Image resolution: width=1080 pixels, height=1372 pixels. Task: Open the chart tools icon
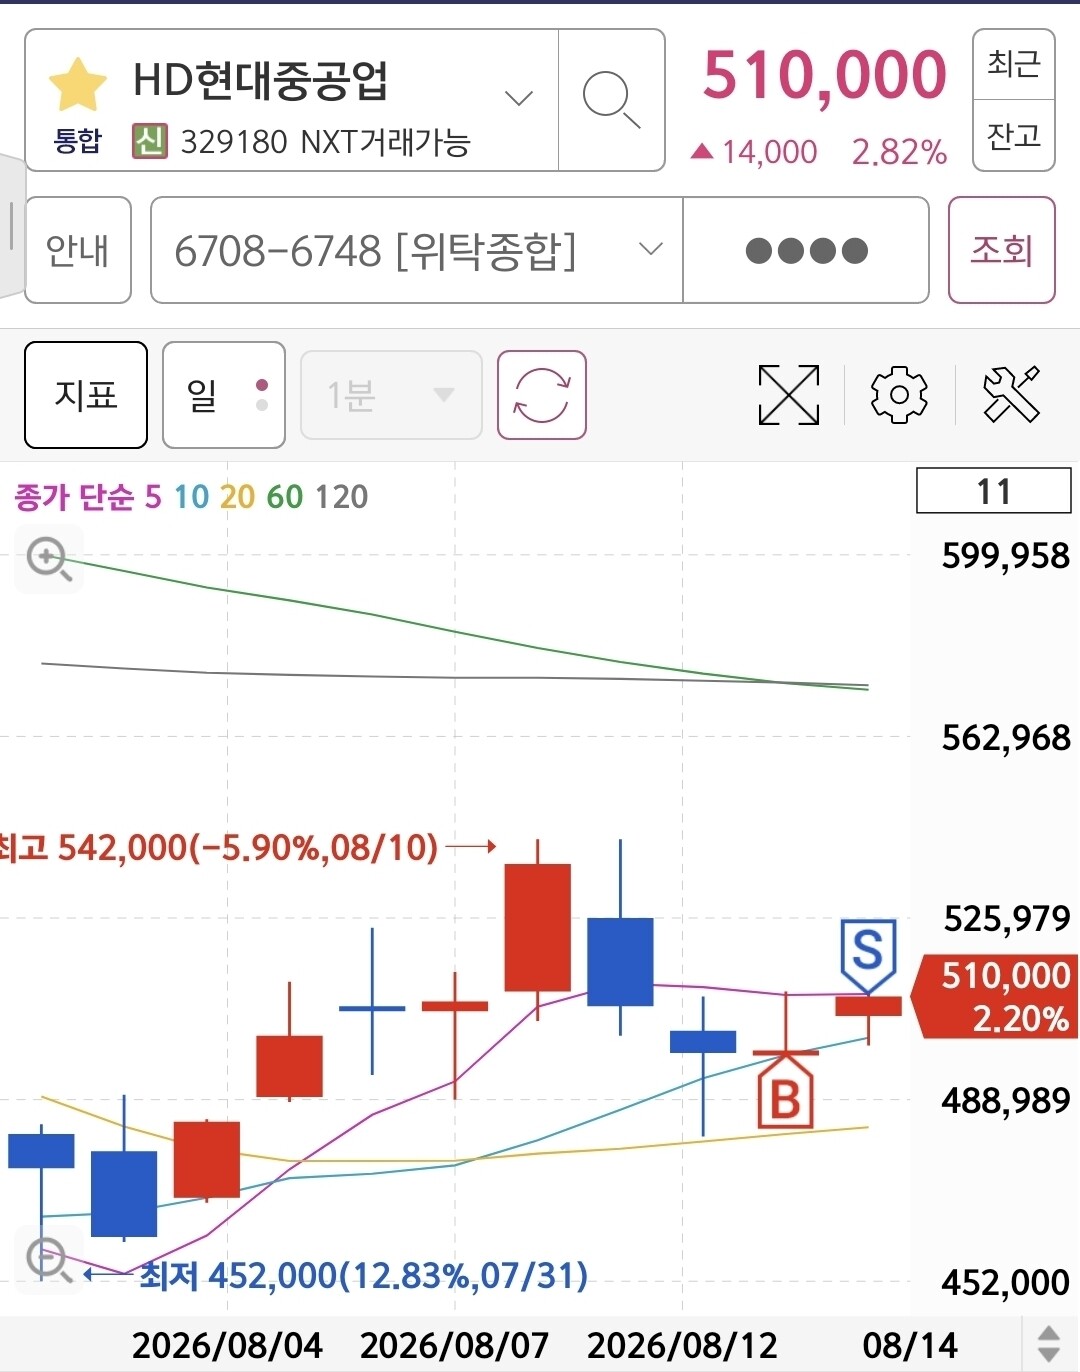click(x=1011, y=395)
